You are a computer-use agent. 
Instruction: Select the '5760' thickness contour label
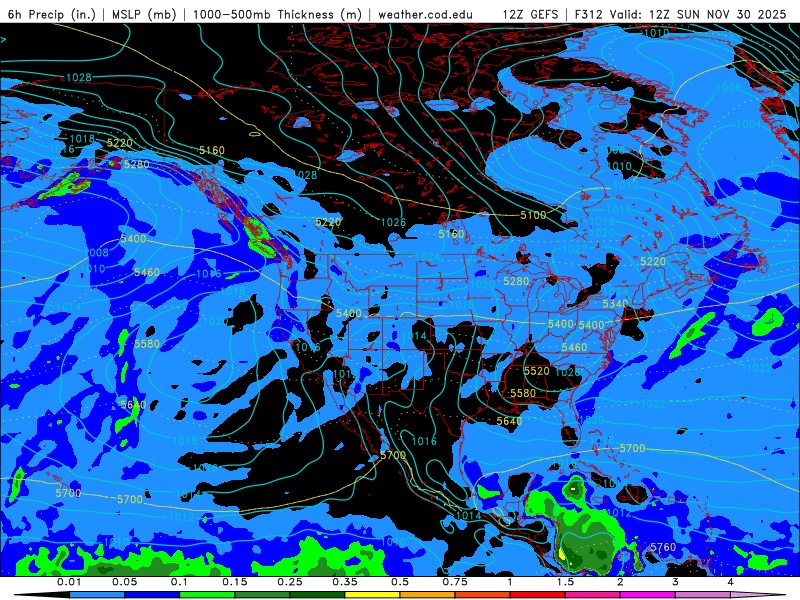(x=663, y=547)
